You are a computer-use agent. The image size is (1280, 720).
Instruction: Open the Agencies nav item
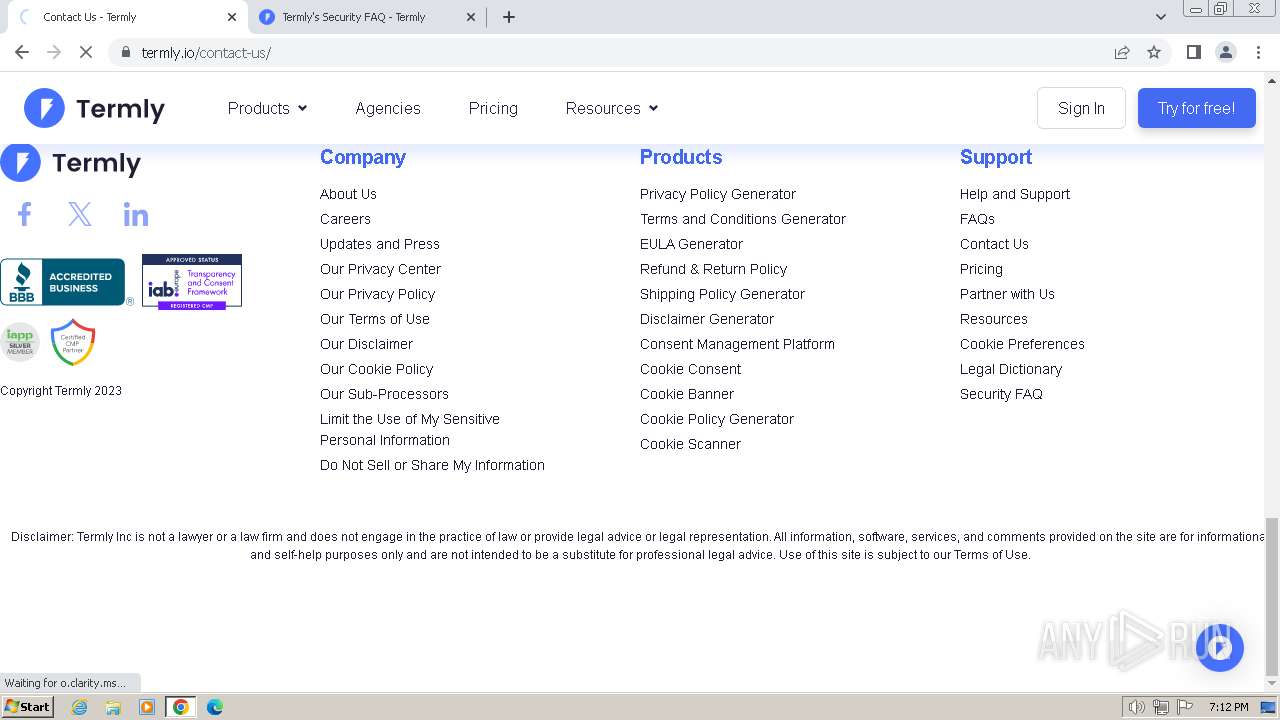388,108
